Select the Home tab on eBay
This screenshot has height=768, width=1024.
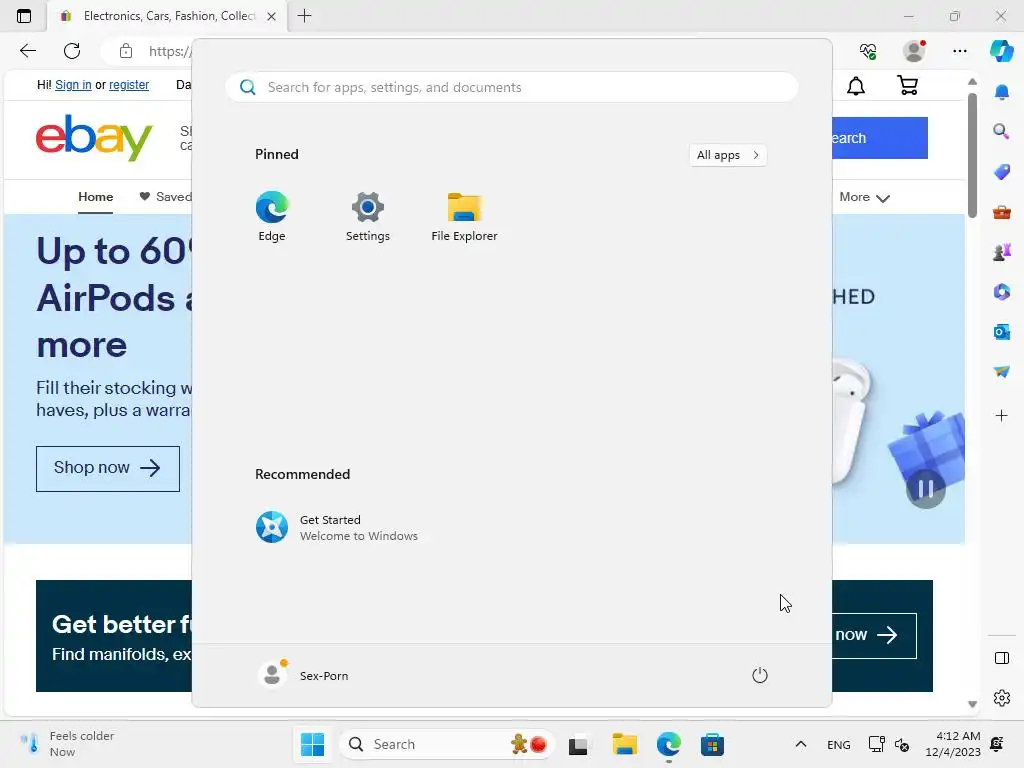[95, 197]
